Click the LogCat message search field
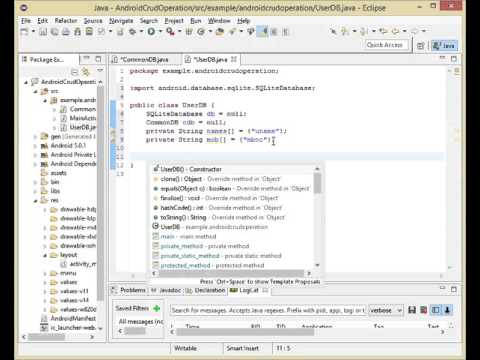480x360 pixels. [x=268, y=310]
